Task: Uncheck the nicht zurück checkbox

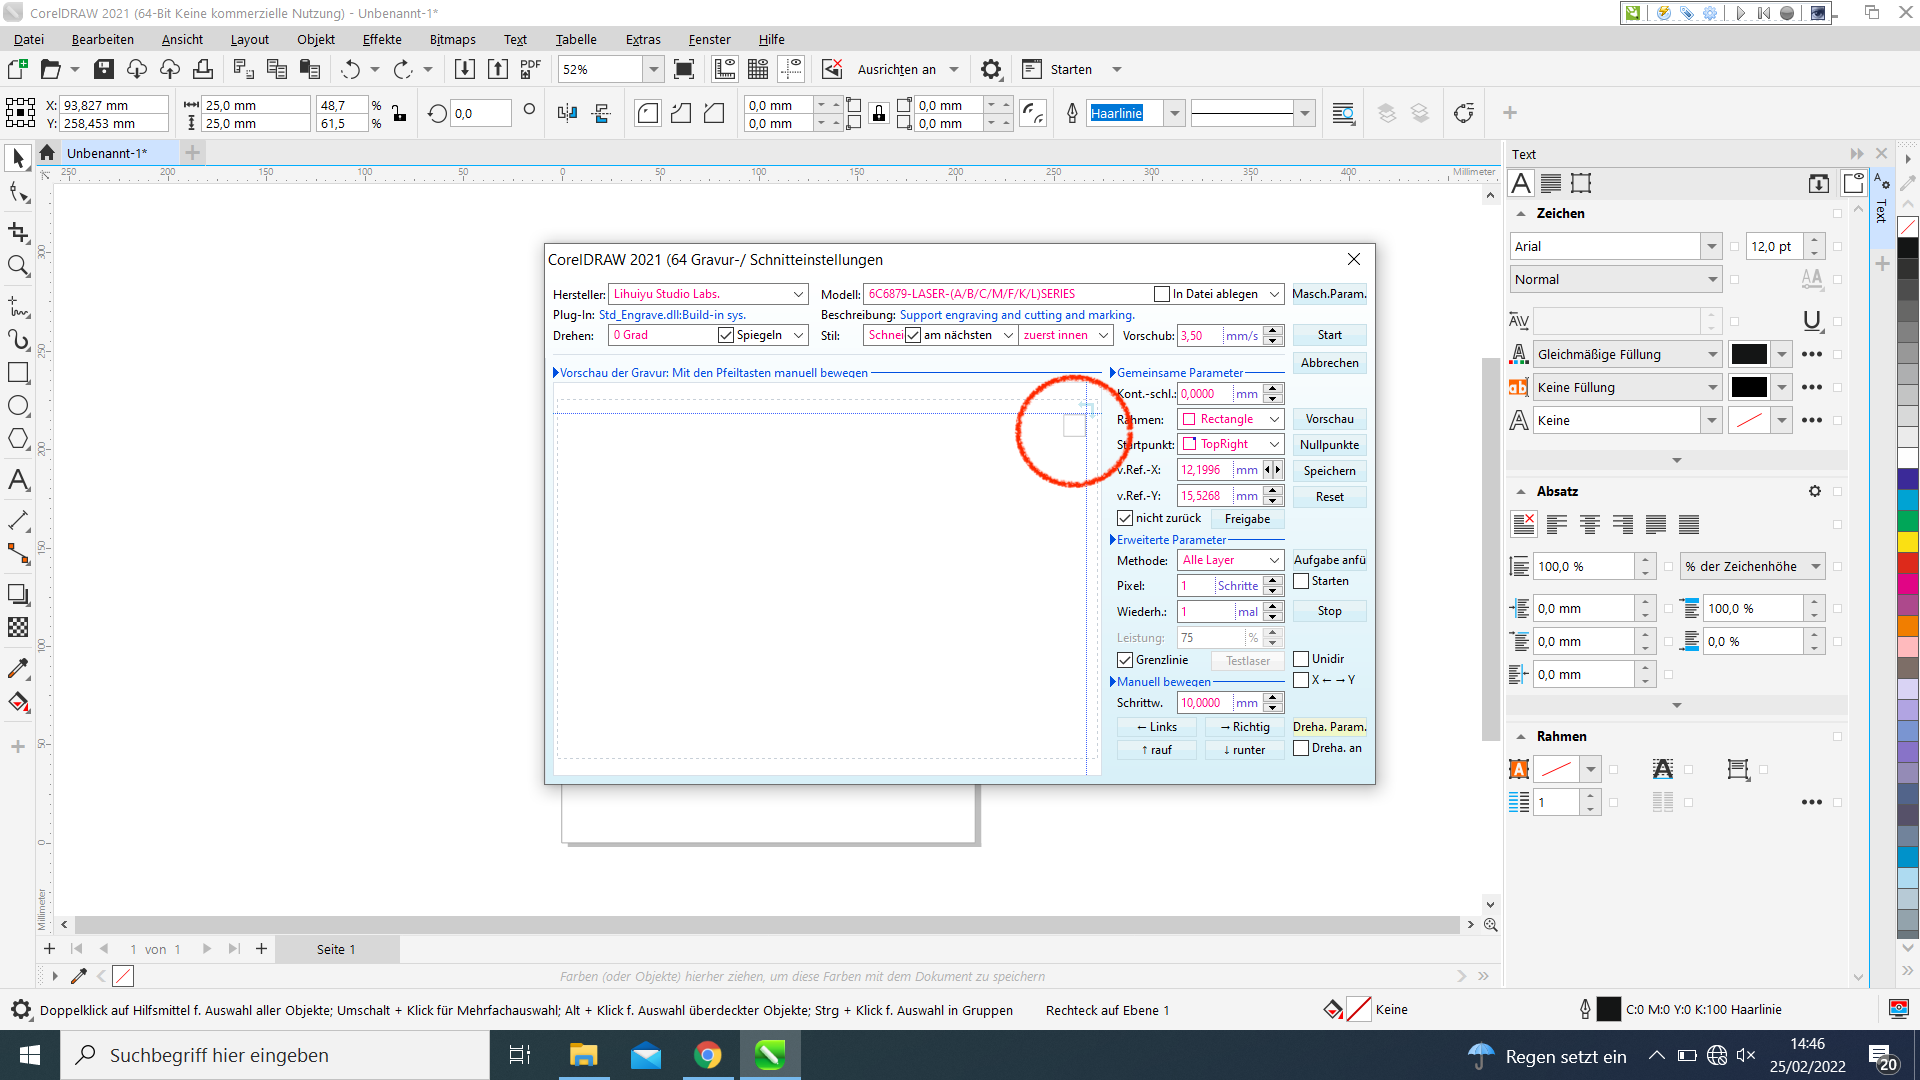Action: click(x=1125, y=518)
